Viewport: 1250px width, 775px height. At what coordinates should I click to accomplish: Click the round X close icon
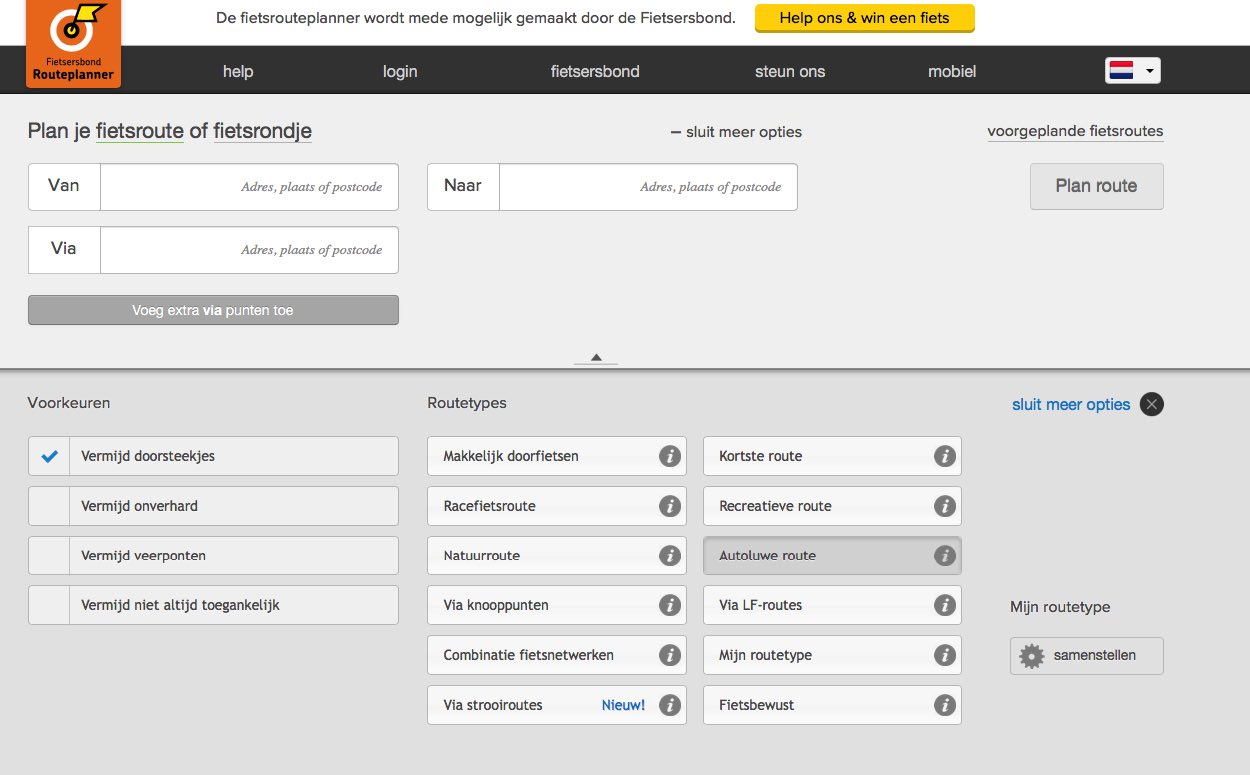click(1152, 404)
